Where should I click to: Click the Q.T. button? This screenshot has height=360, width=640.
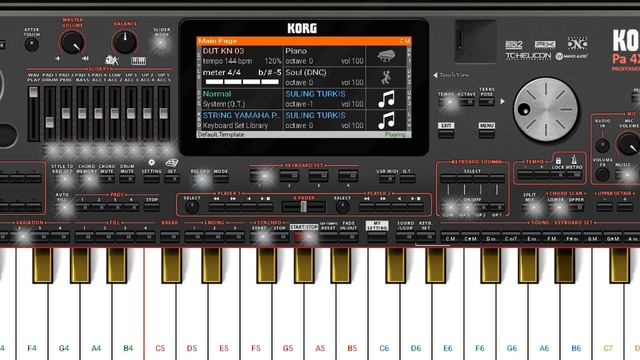[407, 178]
